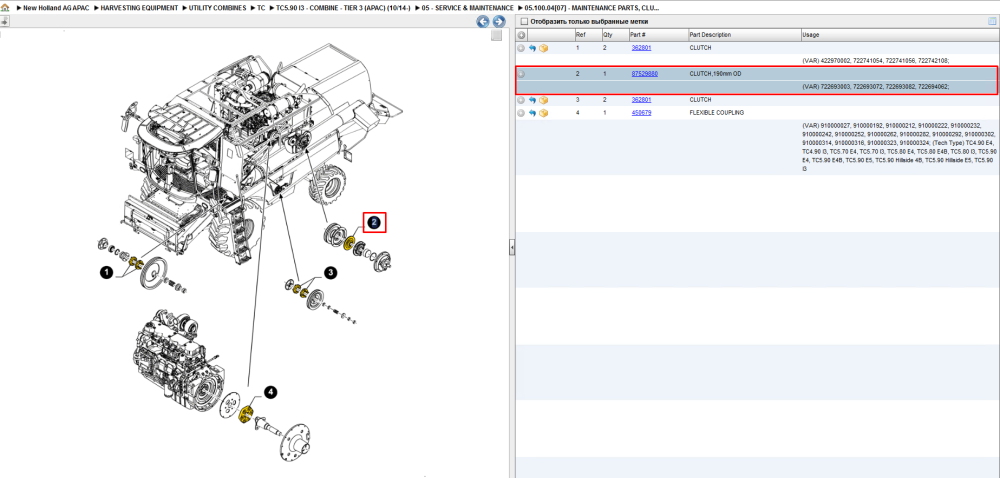
Task: Click the round icon in the parts table header
Action: (x=522, y=35)
